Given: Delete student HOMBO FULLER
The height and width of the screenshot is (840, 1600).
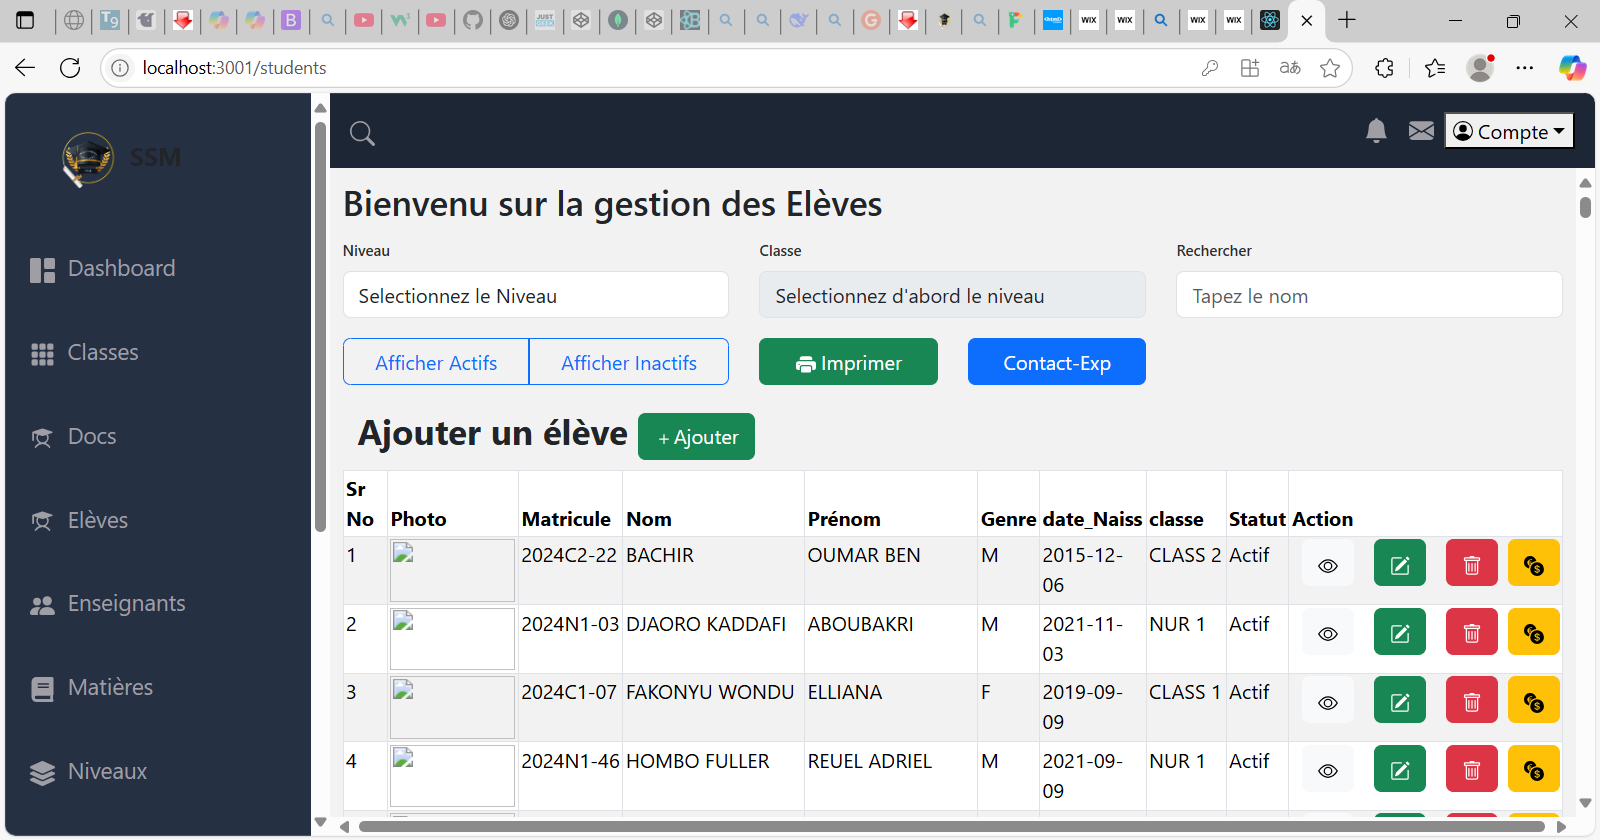Looking at the screenshot, I should coord(1472,771).
